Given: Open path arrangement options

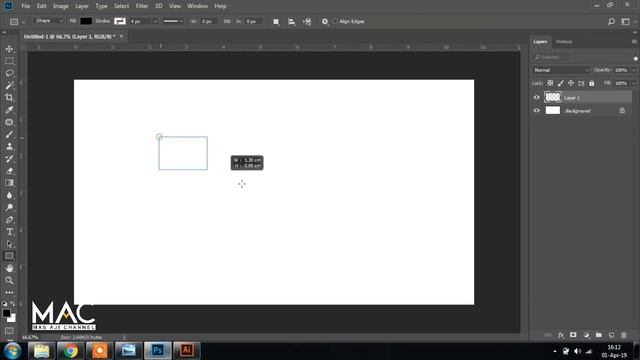Looking at the screenshot, I should click(307, 22).
